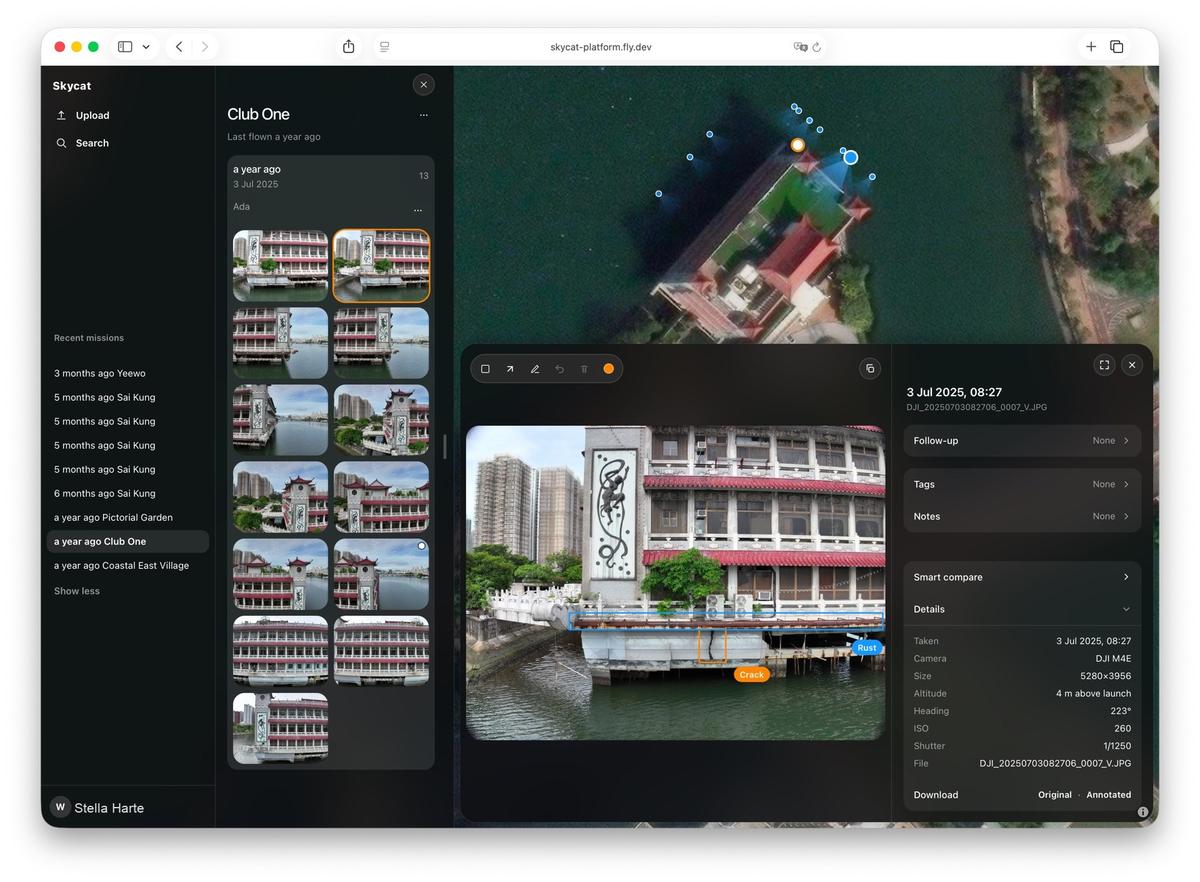The height and width of the screenshot is (882, 1200).
Task: Click the Safari page reload icon
Action: click(x=817, y=47)
